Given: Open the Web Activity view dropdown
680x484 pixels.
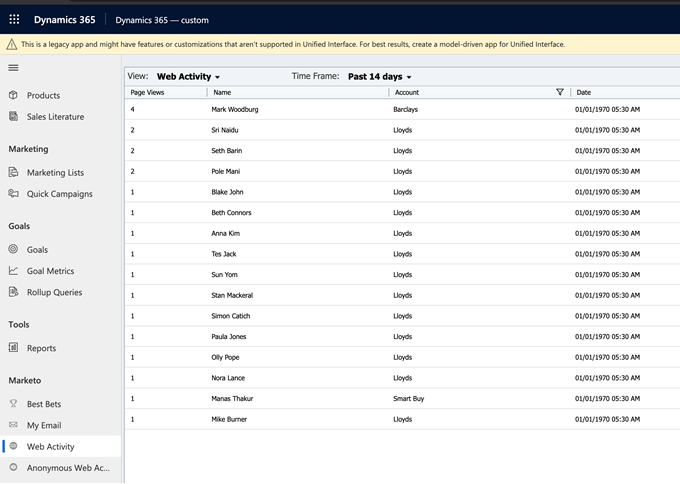Looking at the screenshot, I should pos(188,77).
